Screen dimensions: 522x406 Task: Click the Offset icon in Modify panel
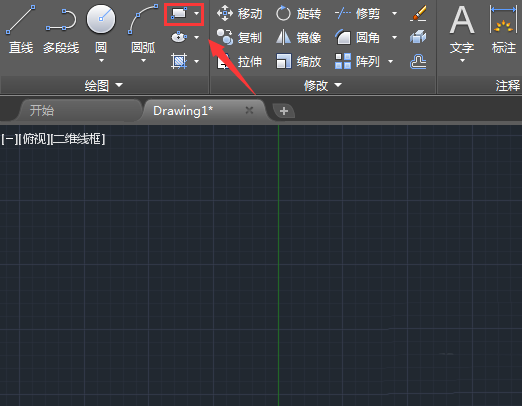click(418, 62)
